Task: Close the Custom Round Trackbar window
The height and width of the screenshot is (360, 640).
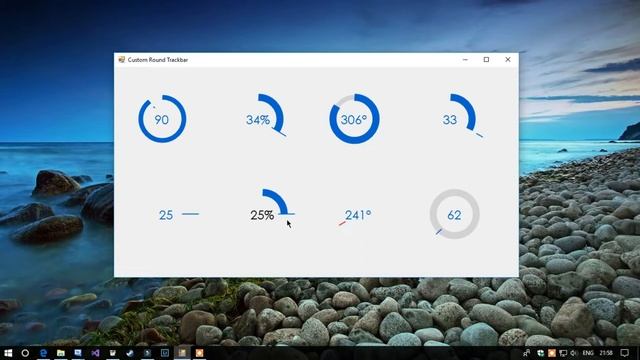Action: [508, 60]
